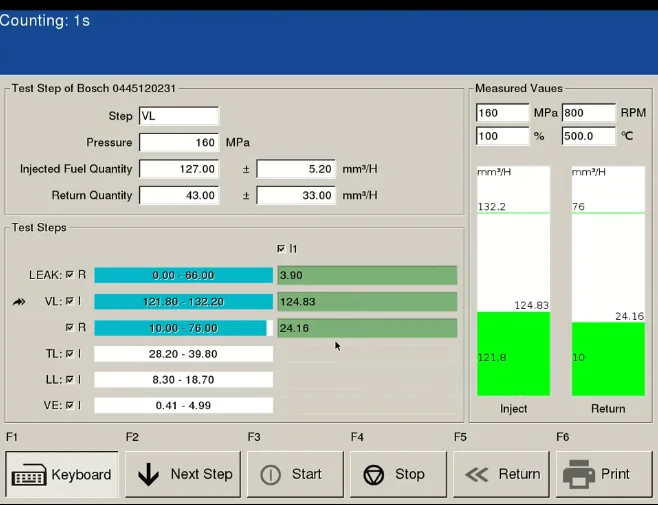
Task: Select the LEAK range 0.00 - 66.00
Action: click(x=183, y=275)
